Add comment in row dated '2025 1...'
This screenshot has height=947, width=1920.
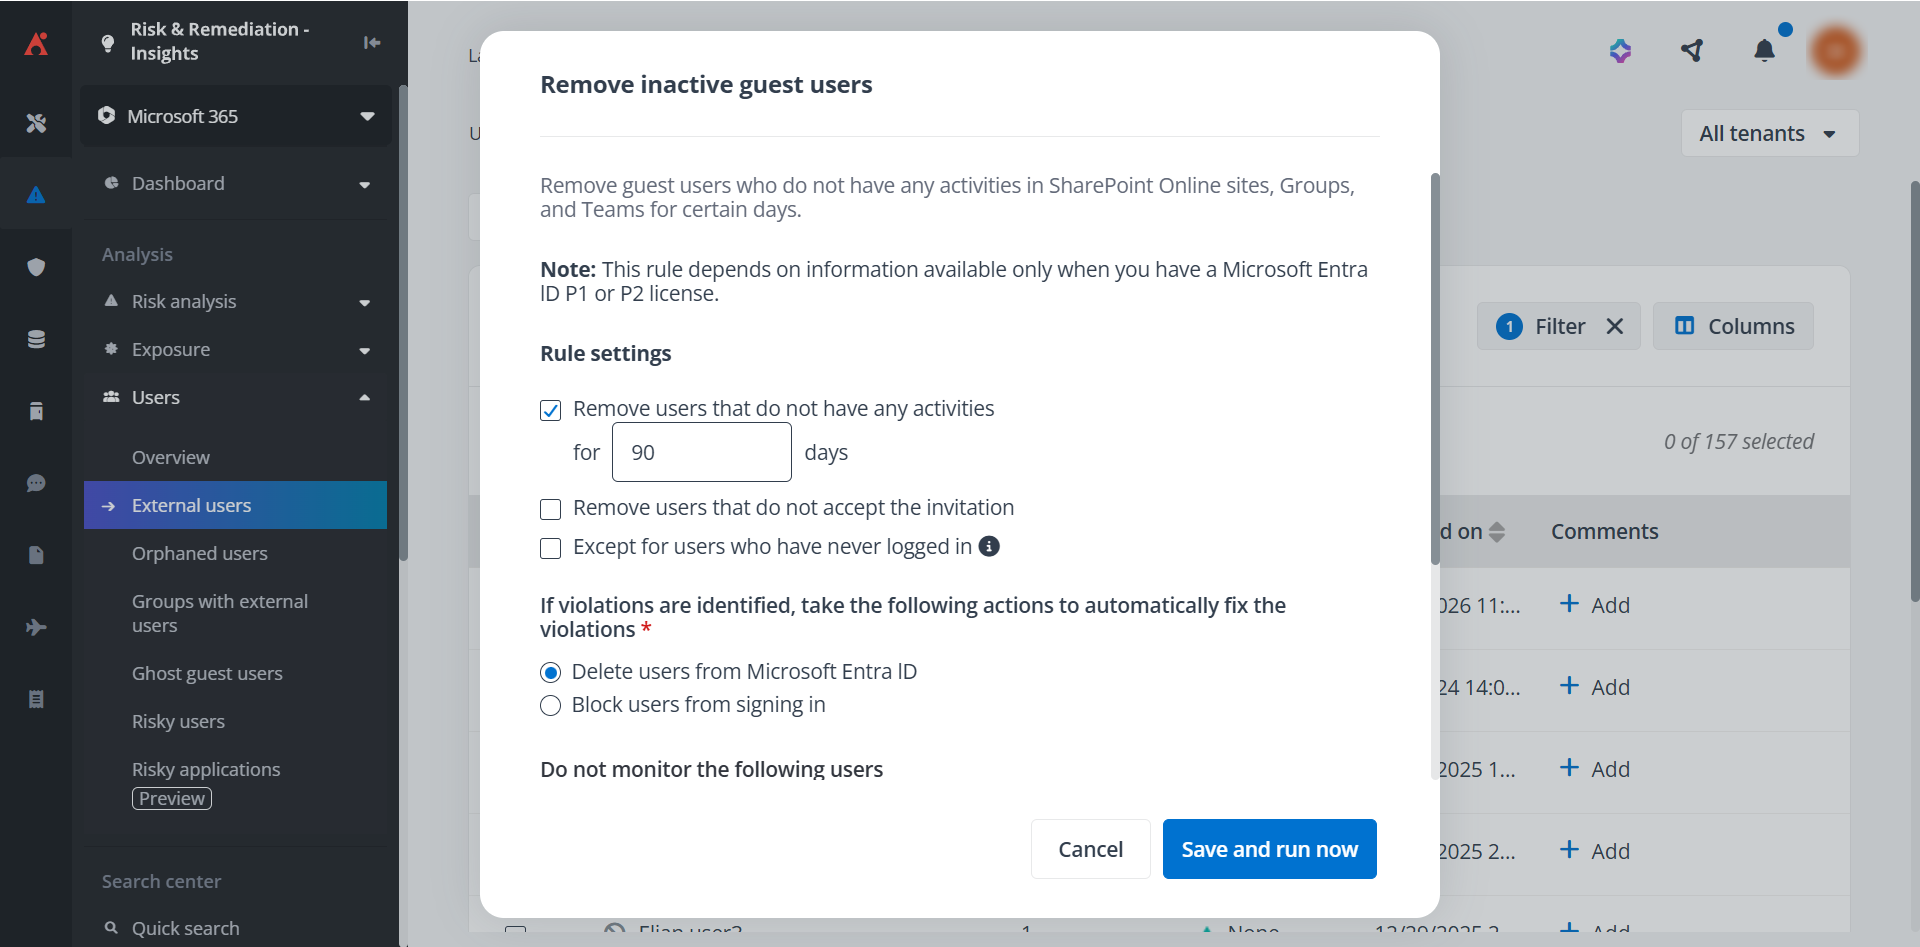(x=1595, y=769)
